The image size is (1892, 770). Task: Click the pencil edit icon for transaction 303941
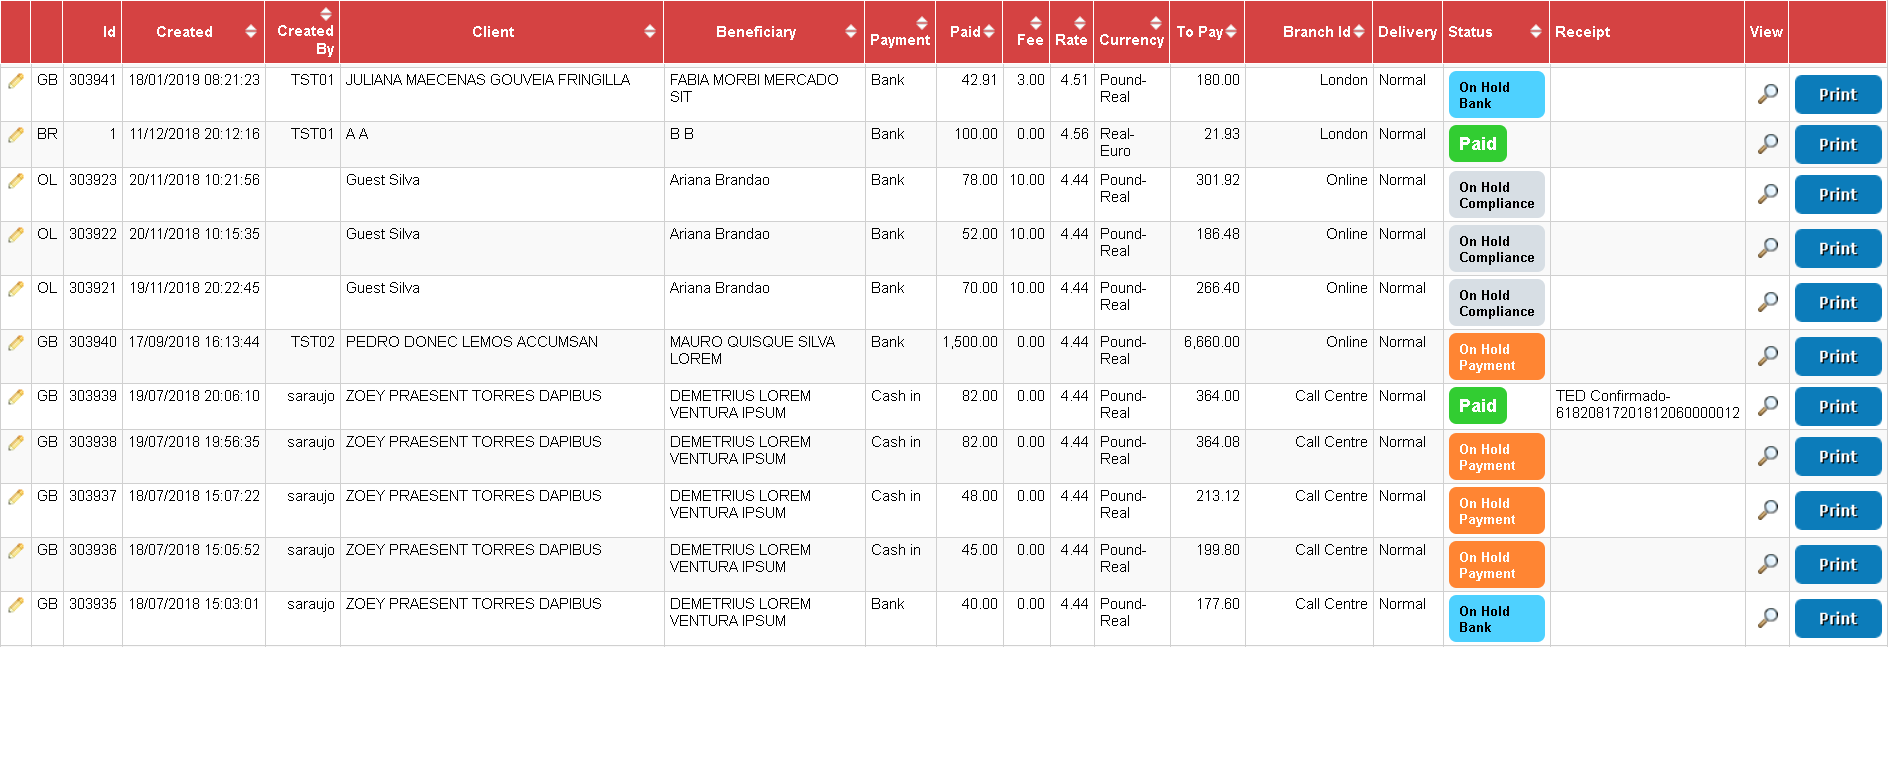[x=16, y=81]
